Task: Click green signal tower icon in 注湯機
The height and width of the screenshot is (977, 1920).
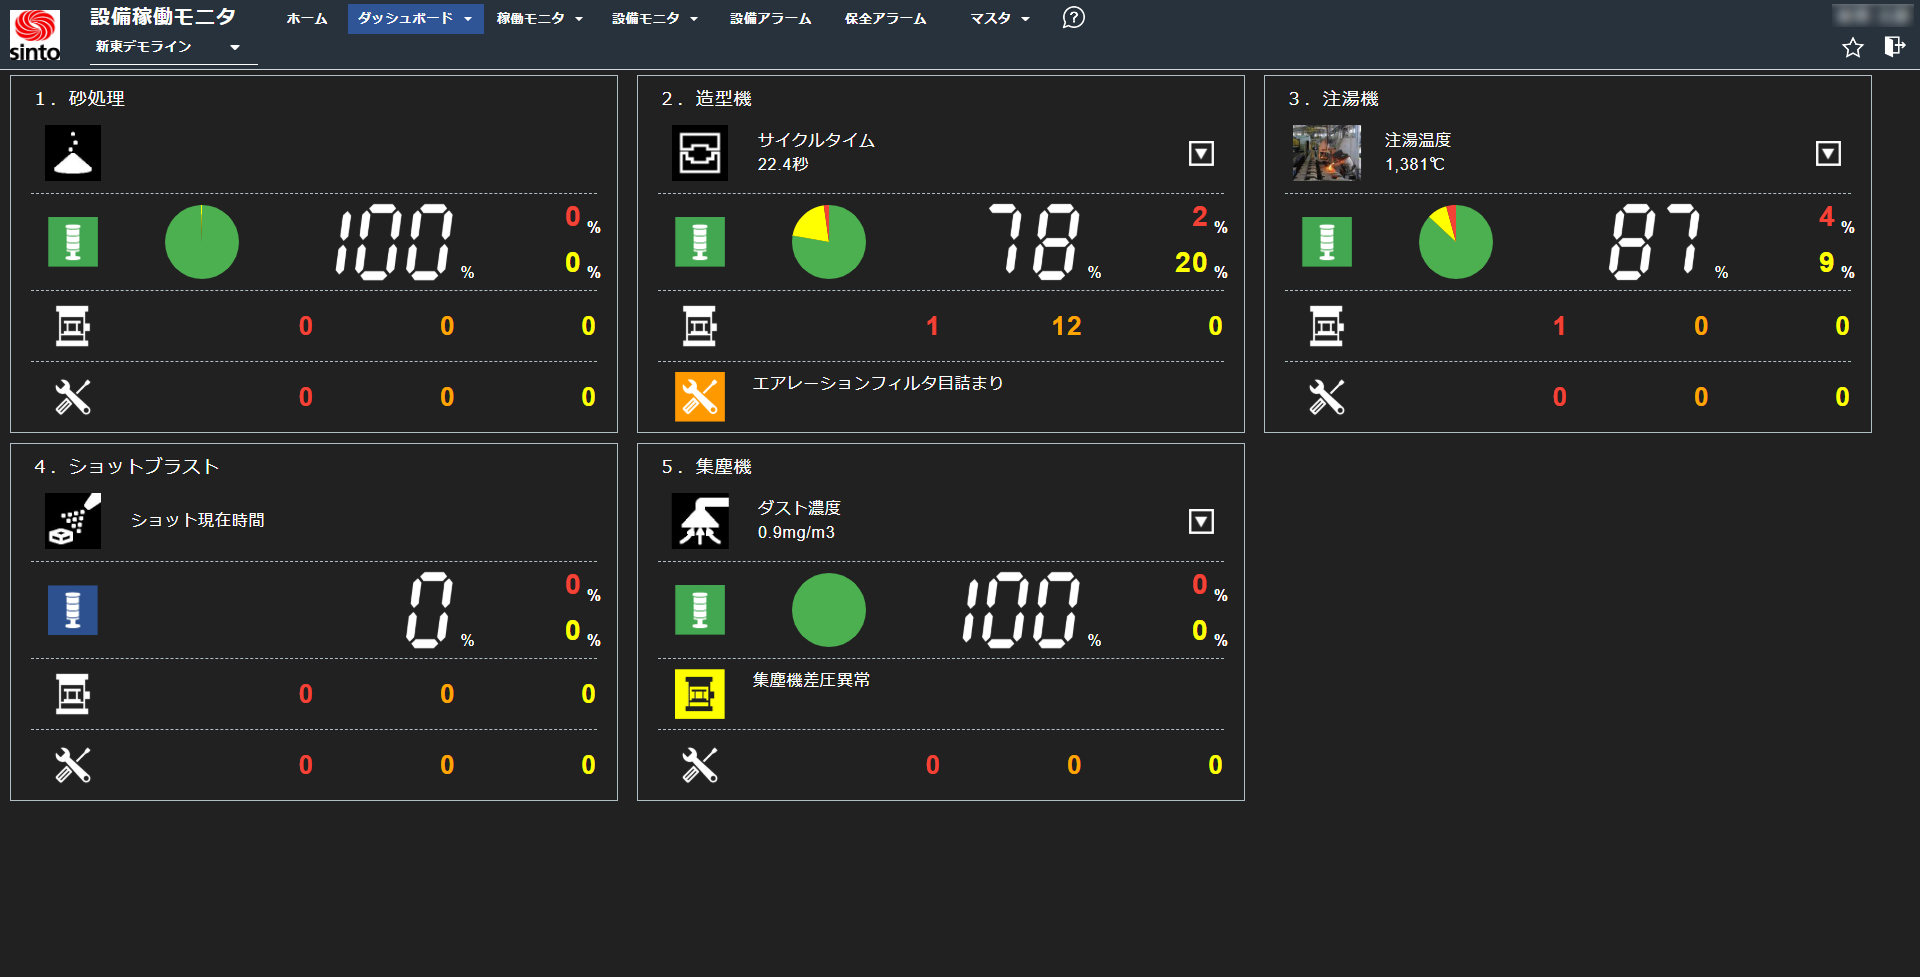Action: point(1327,242)
